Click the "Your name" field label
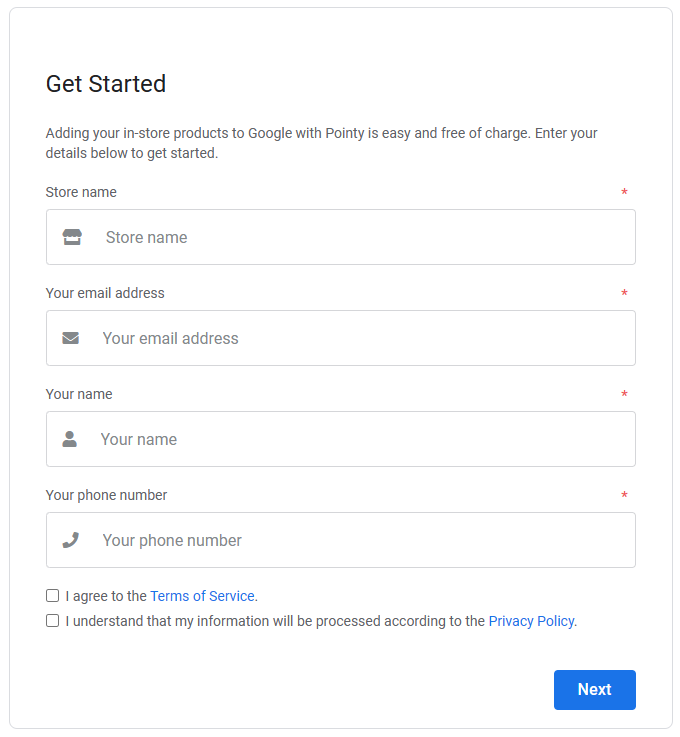Image resolution: width=680 pixels, height=737 pixels. coord(79,394)
